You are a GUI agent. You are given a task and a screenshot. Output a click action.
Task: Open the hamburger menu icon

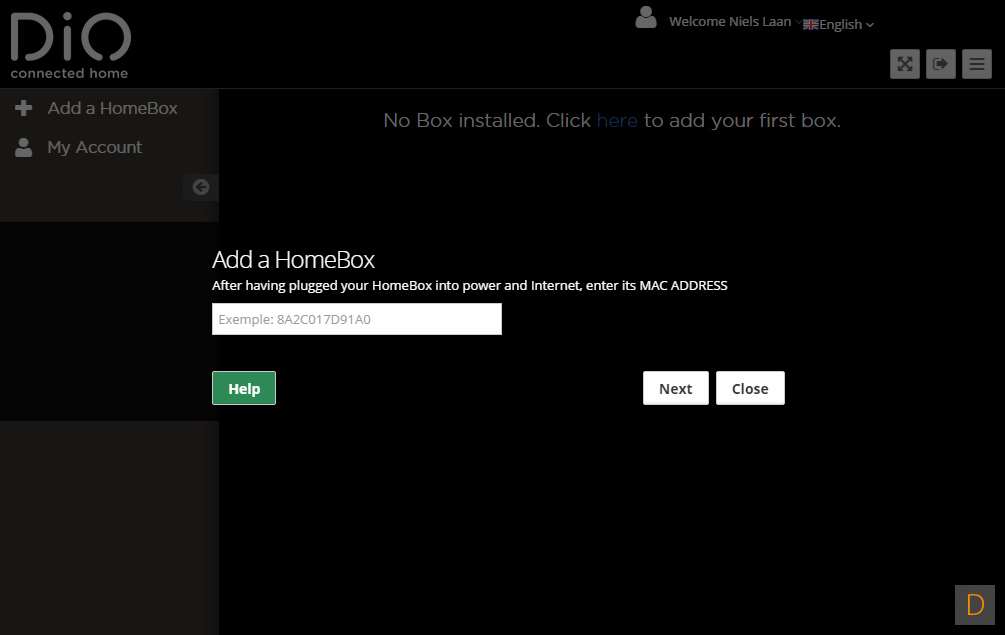976,64
